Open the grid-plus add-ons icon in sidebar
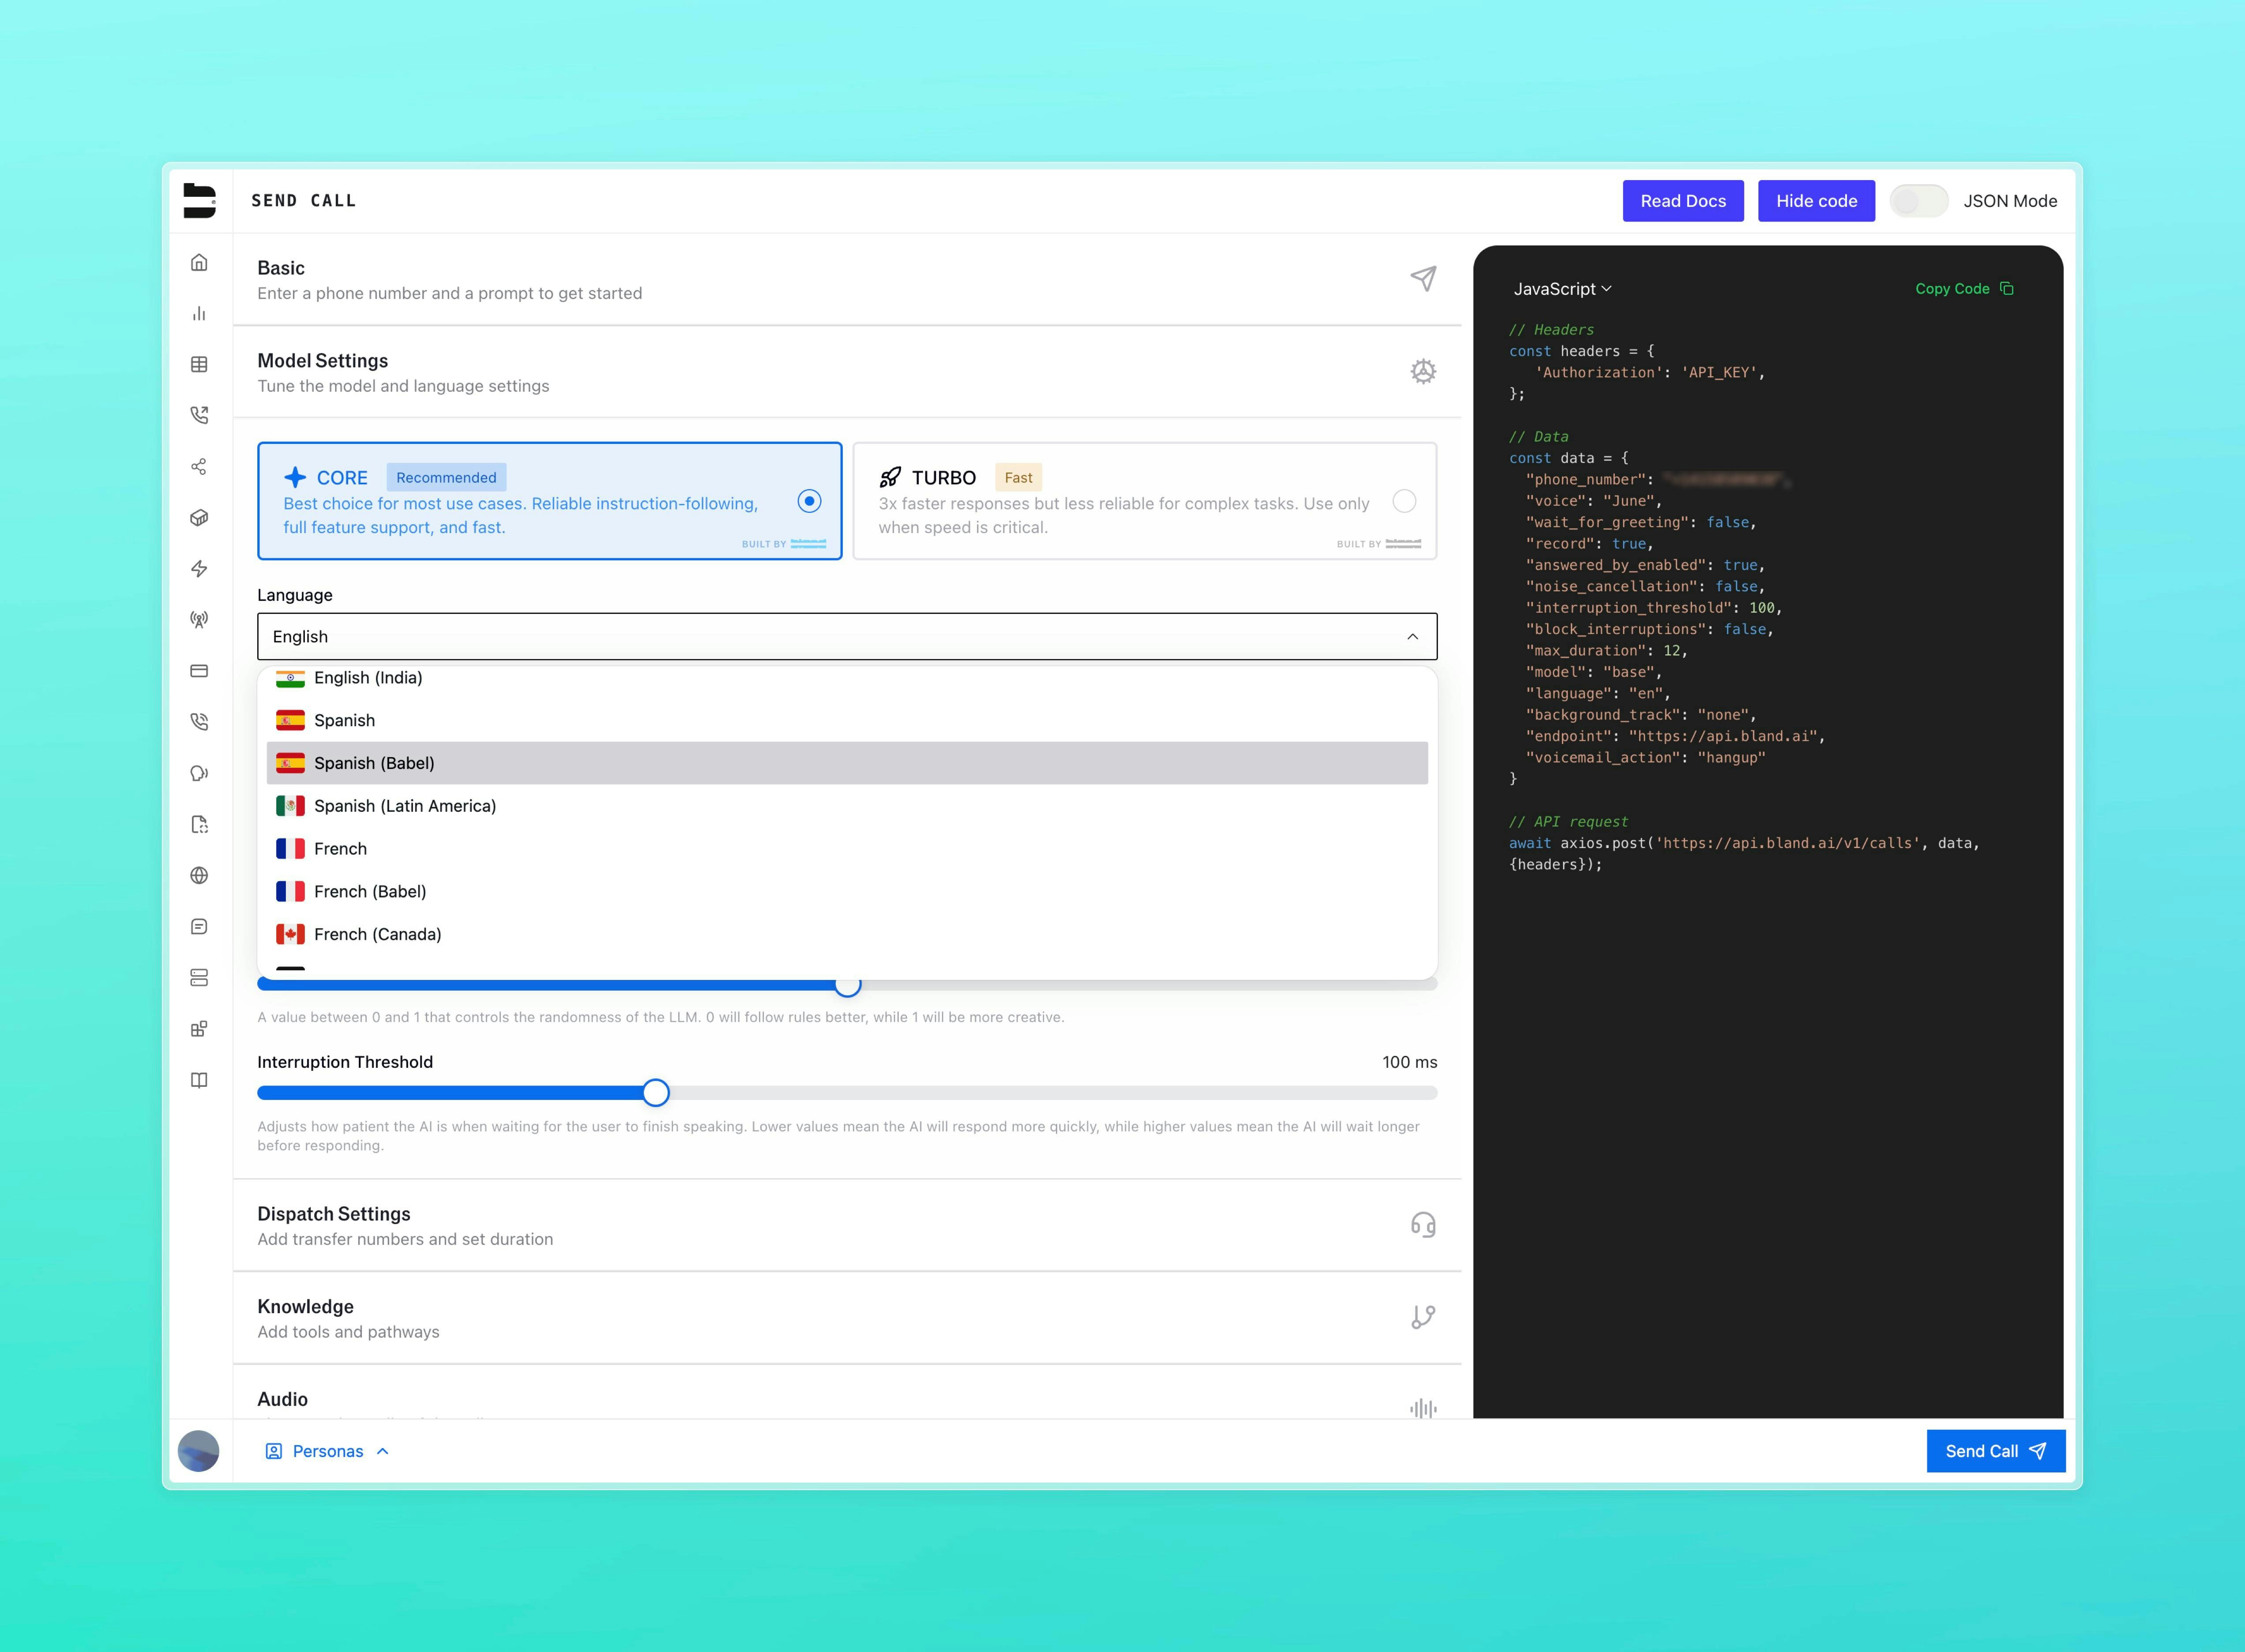2245x1652 pixels. tap(199, 1029)
